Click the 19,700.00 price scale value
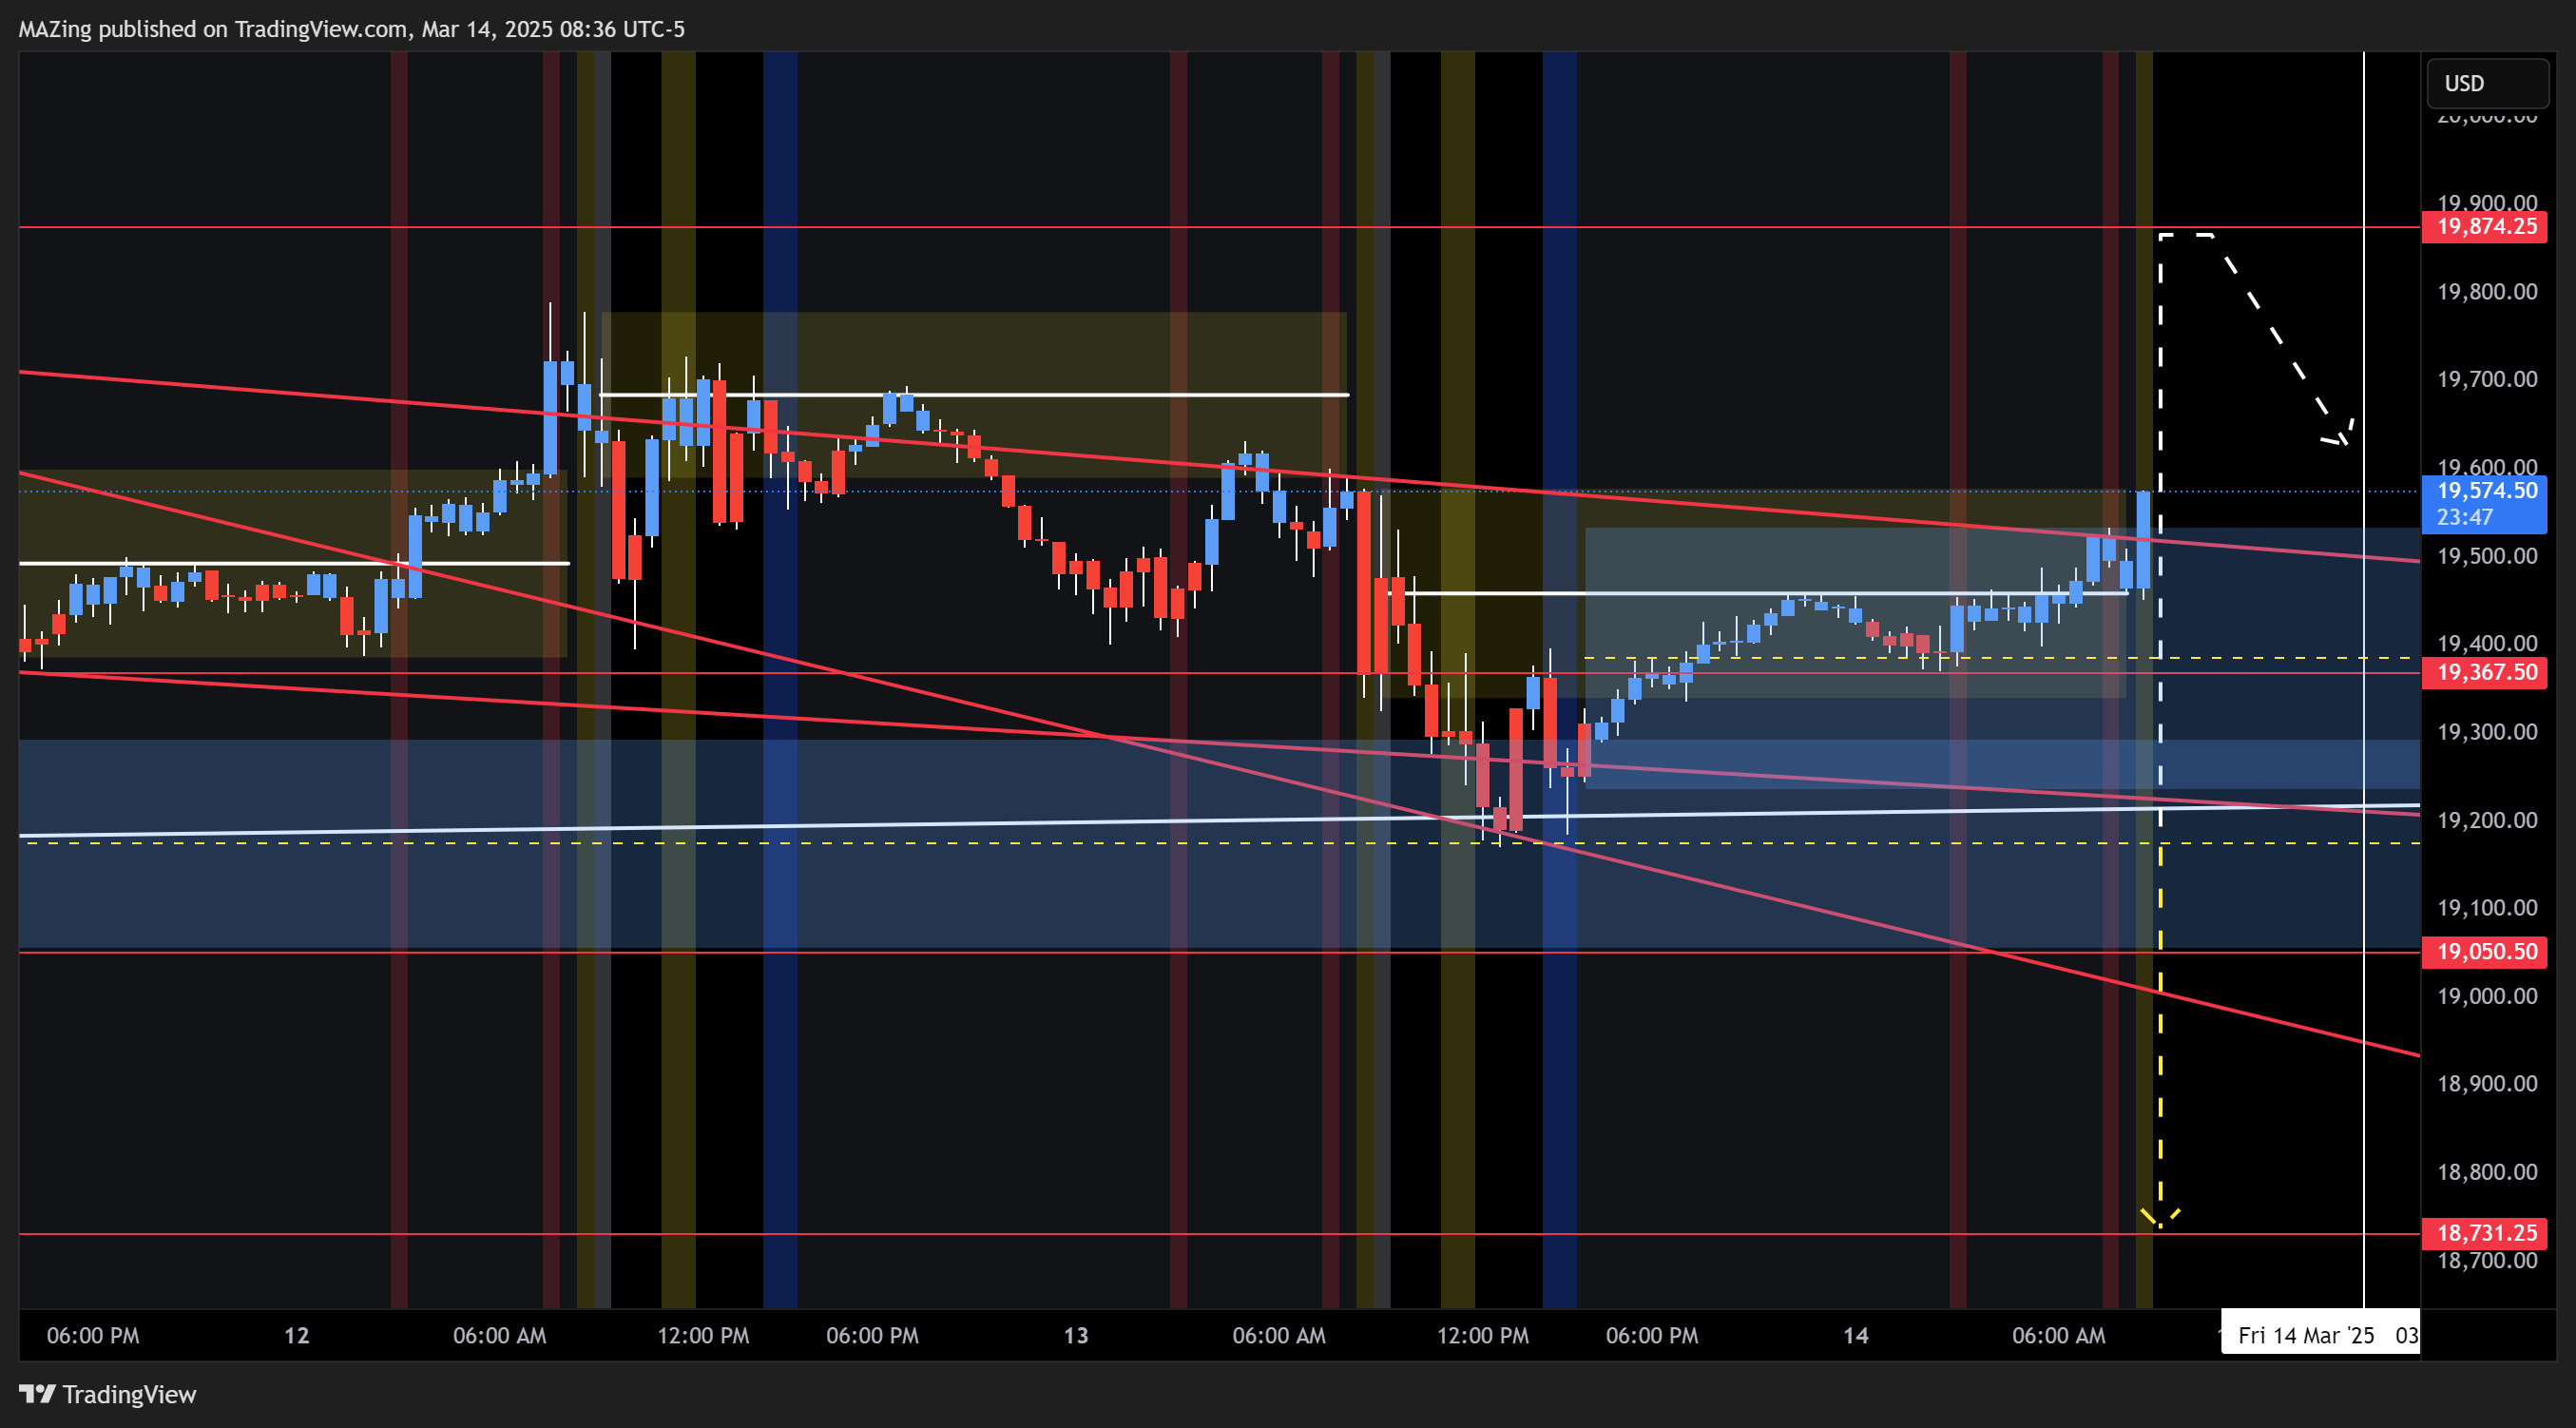 (x=2487, y=379)
